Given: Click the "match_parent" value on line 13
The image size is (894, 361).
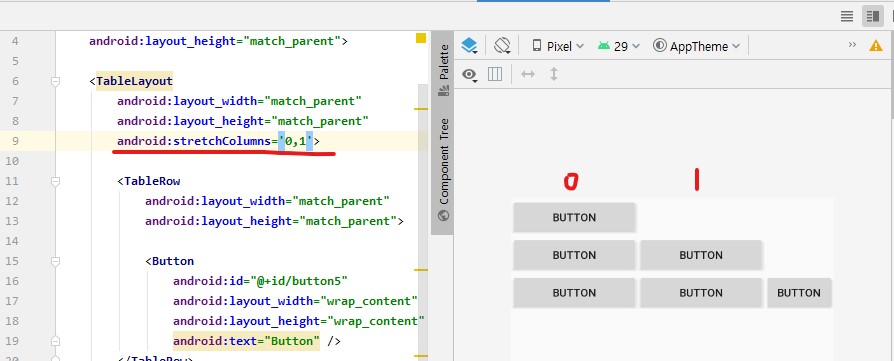Looking at the screenshot, I should (x=348, y=221).
